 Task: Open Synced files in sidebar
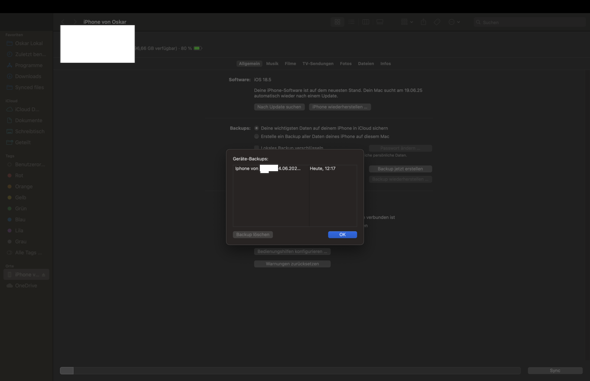pyautogui.click(x=26, y=87)
